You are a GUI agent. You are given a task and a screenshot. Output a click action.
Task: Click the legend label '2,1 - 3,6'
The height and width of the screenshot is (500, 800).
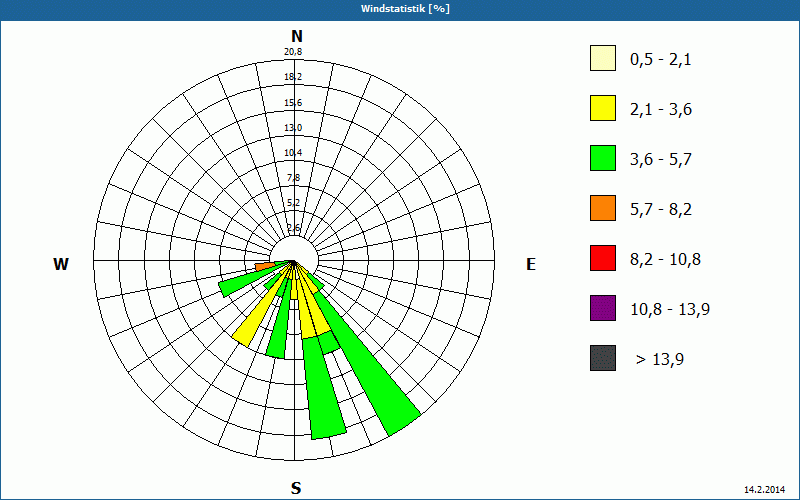[x=661, y=110]
